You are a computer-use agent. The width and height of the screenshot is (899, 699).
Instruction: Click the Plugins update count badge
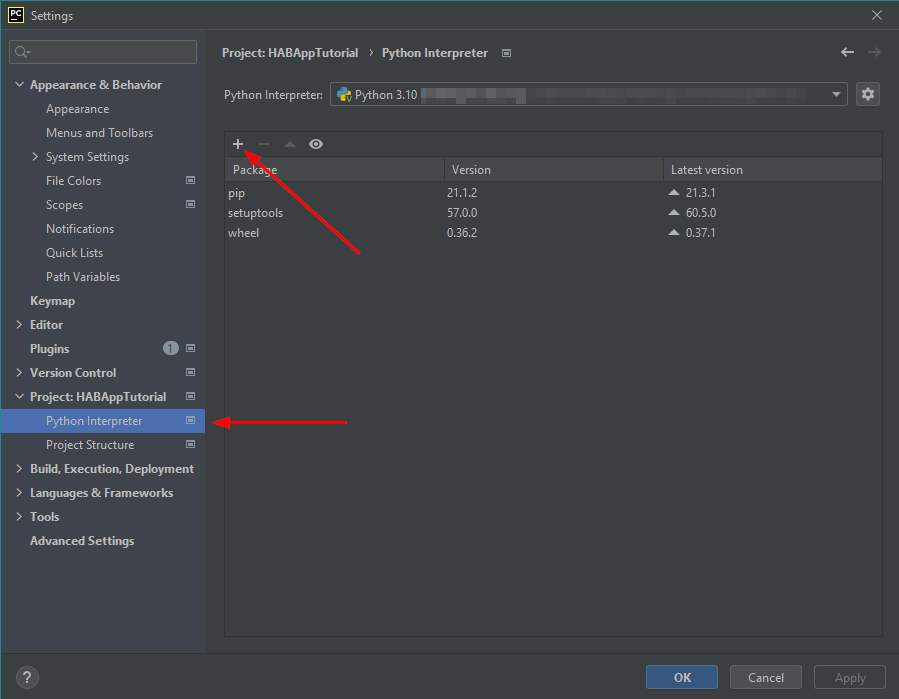170,348
